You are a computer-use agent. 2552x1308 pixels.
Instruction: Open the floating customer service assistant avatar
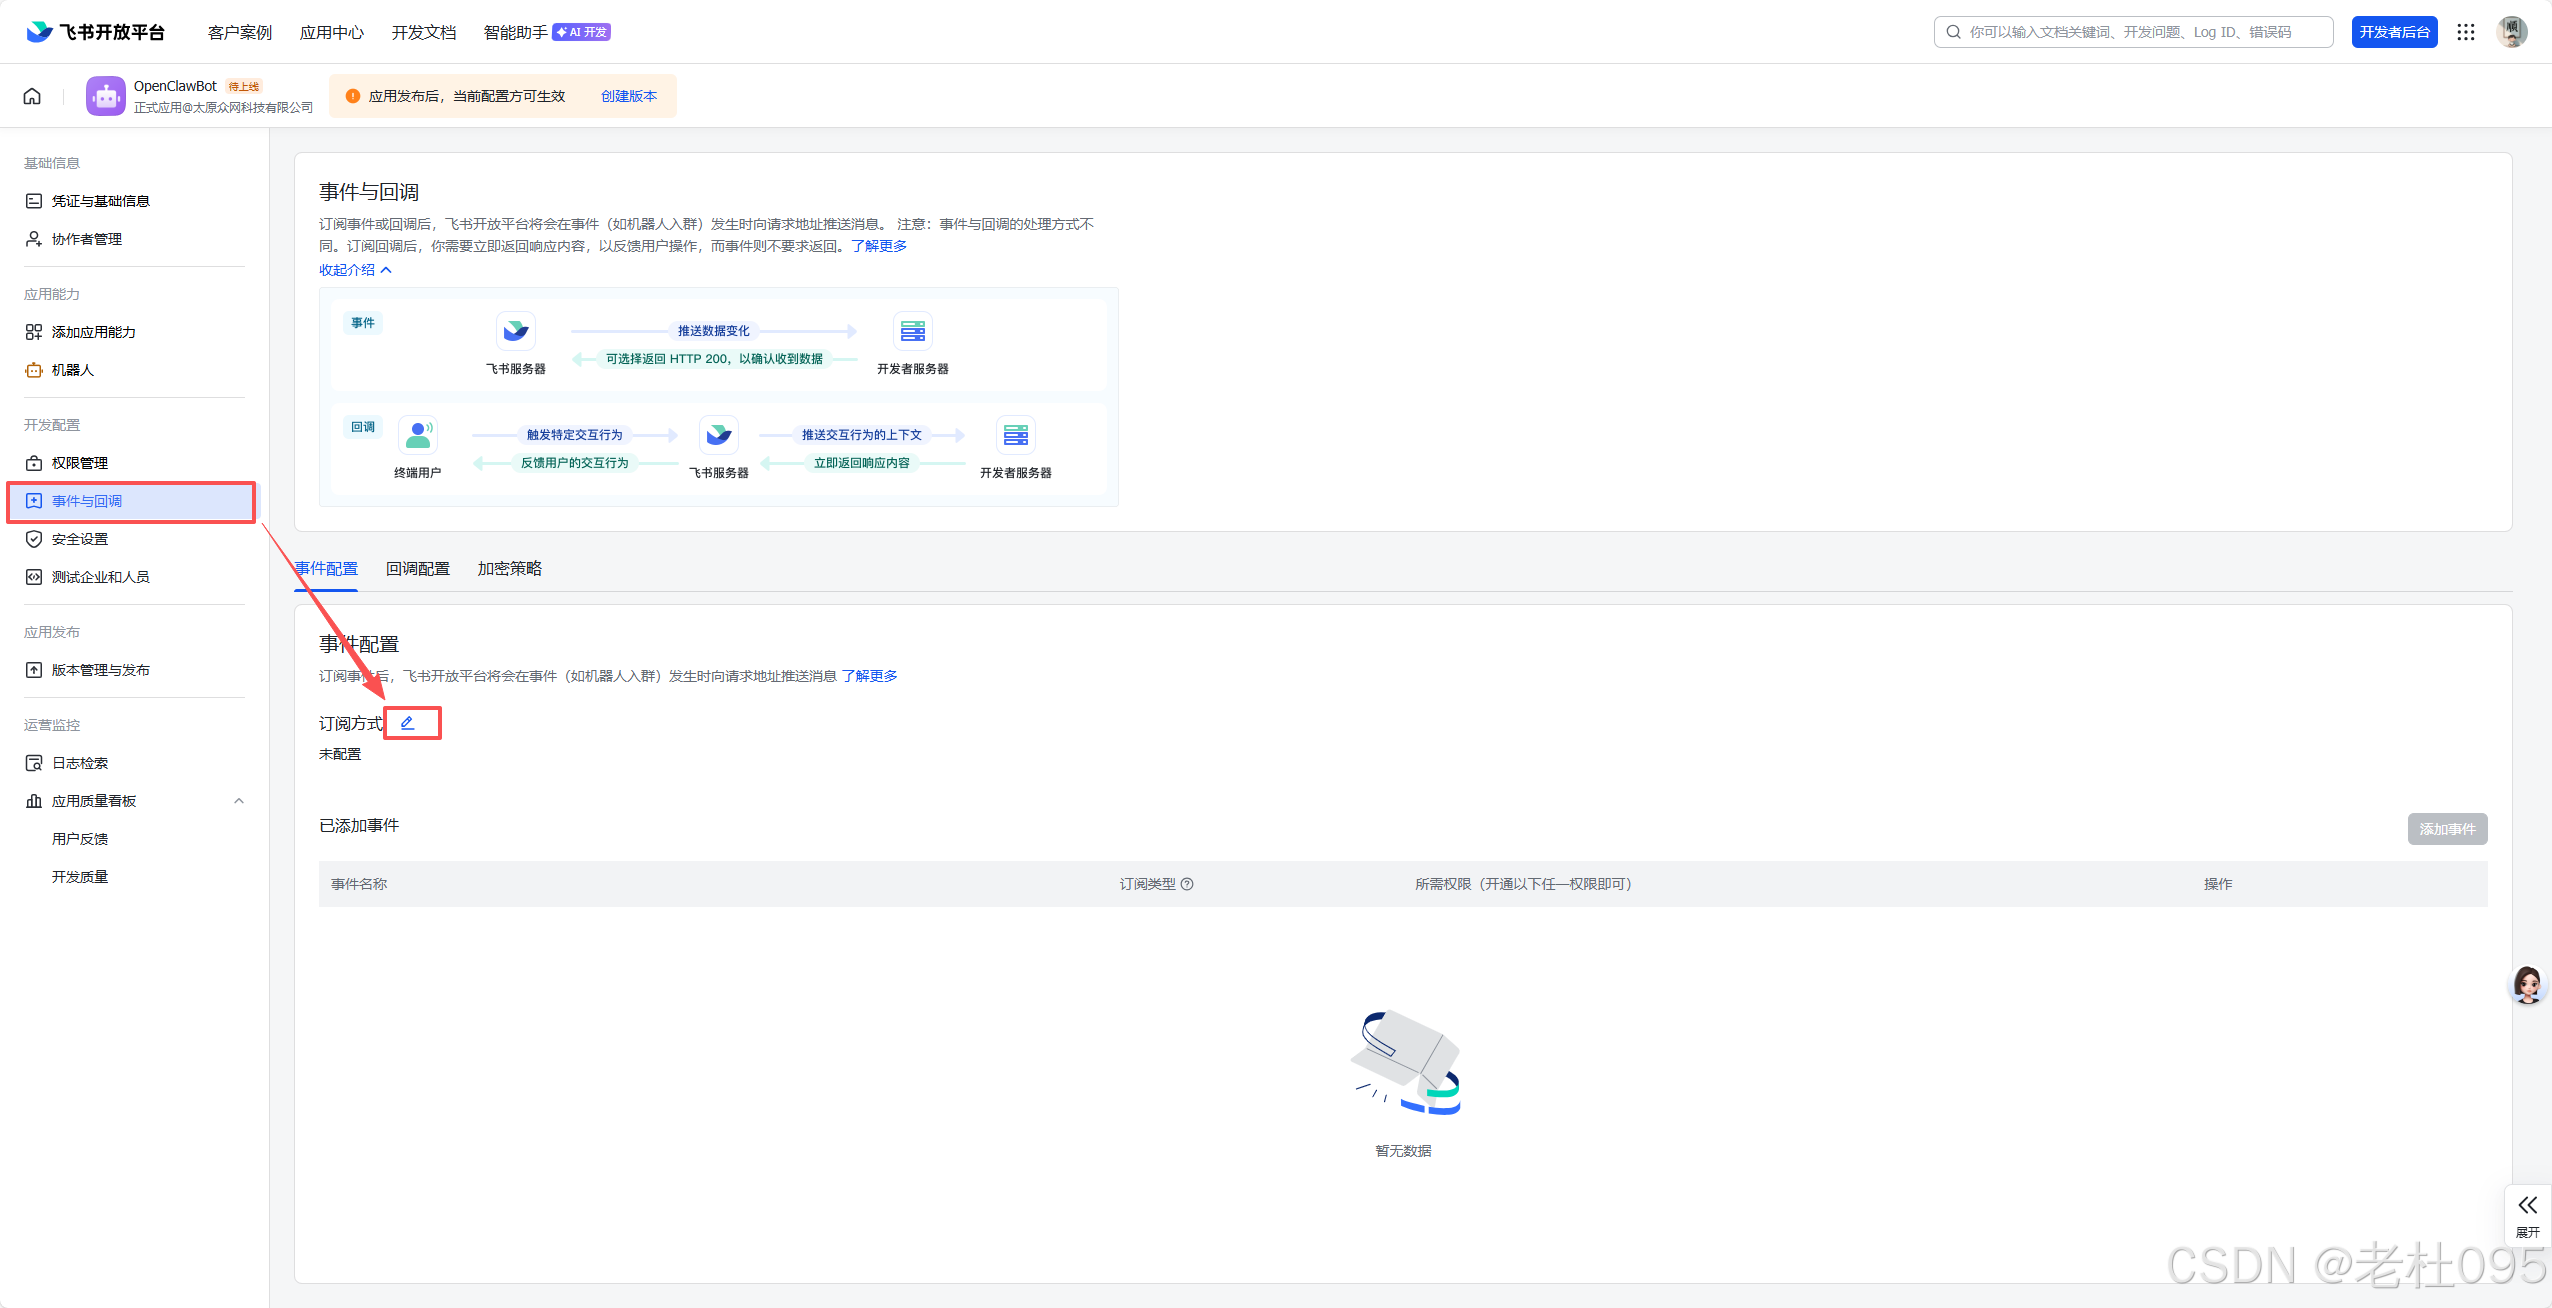[2527, 985]
